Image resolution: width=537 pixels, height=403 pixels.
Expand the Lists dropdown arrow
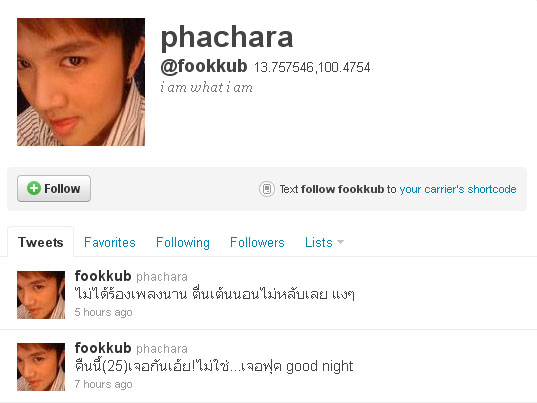pos(340,242)
